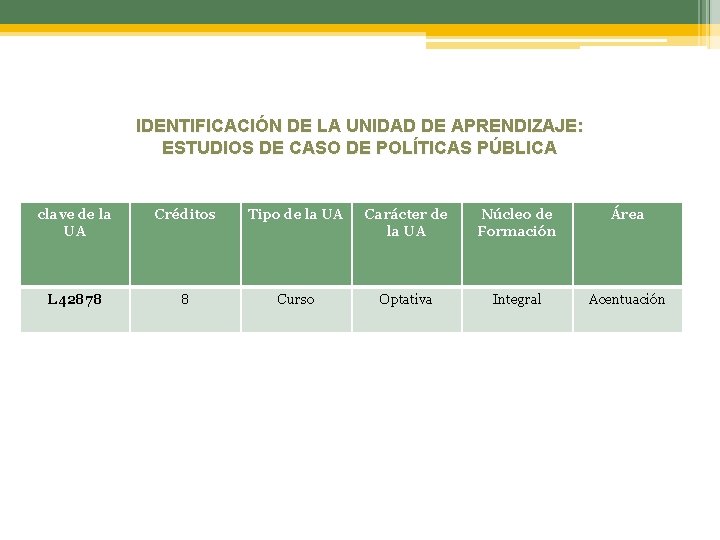Select the 'Área' column header
The height and width of the screenshot is (540, 720).
click(x=628, y=244)
